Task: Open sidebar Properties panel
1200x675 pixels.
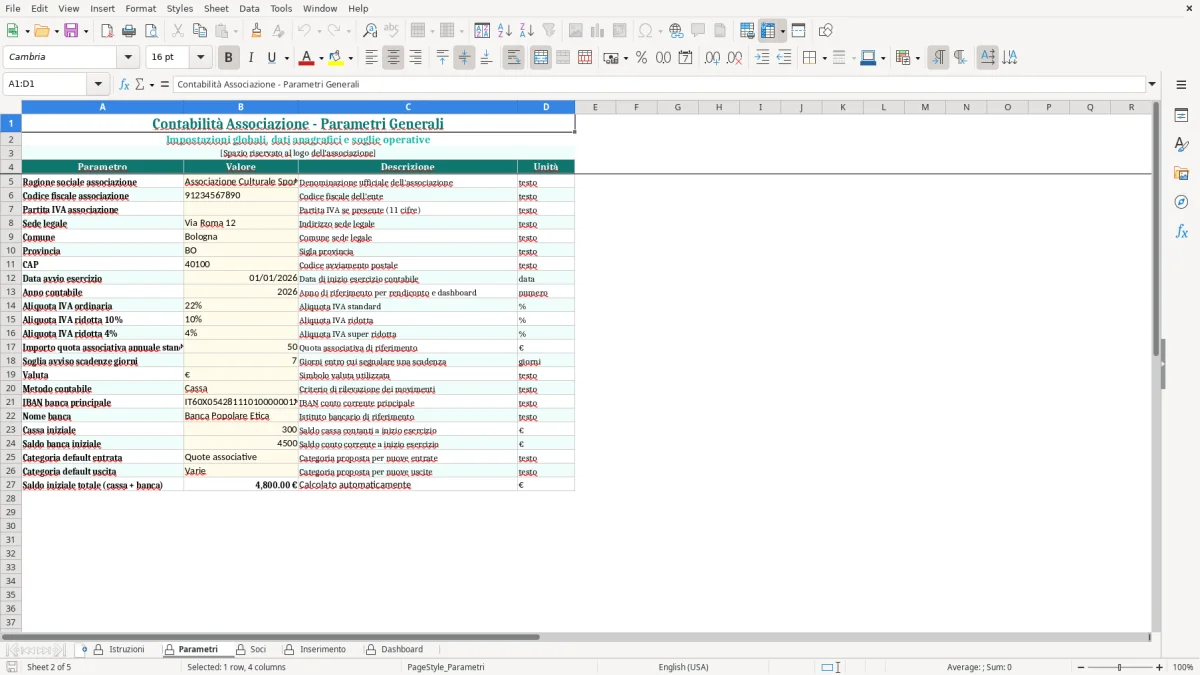Action: pos(1181,115)
